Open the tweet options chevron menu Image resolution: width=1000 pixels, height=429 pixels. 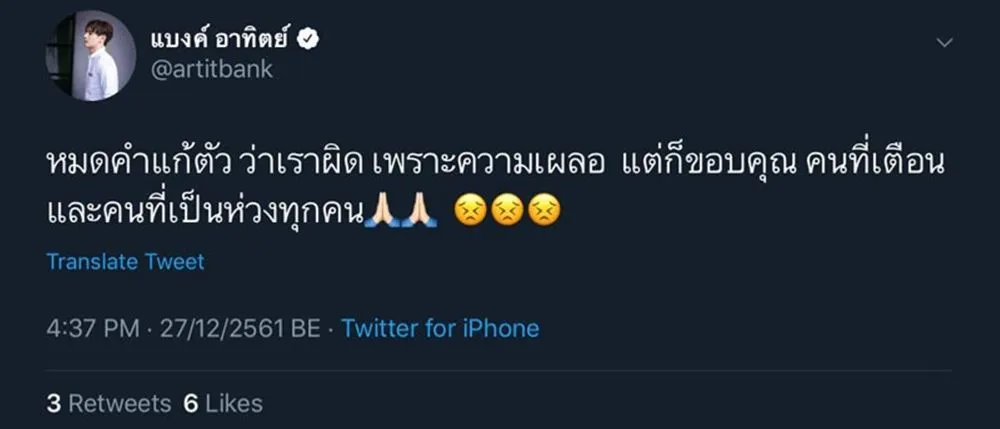coord(944,43)
